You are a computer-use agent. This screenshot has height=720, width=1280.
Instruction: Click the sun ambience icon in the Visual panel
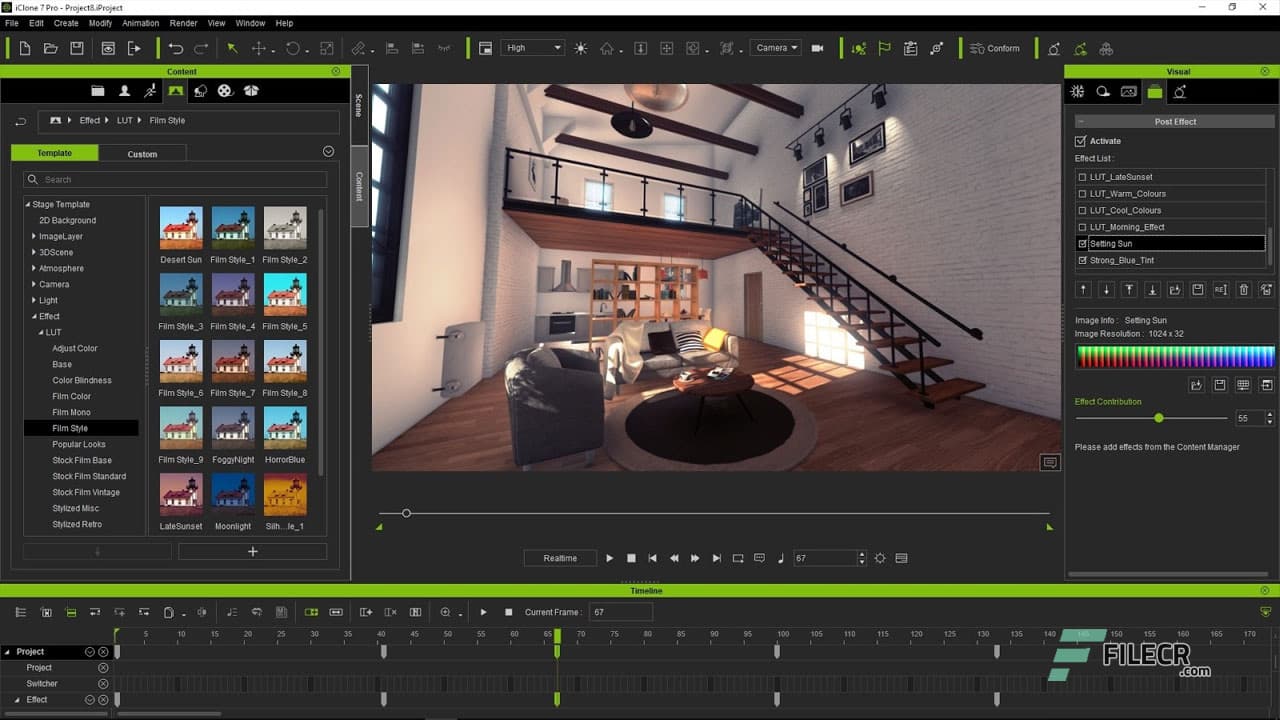point(1077,91)
